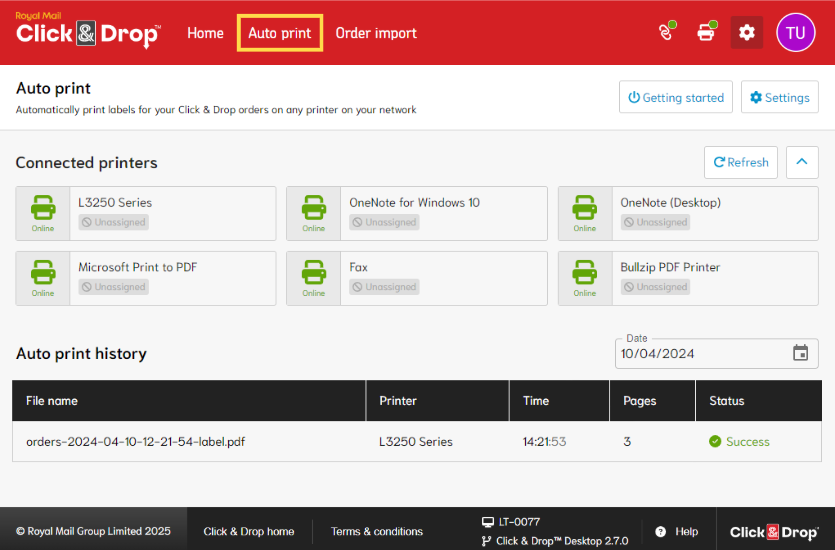Open the Help link in footer

(x=677, y=531)
